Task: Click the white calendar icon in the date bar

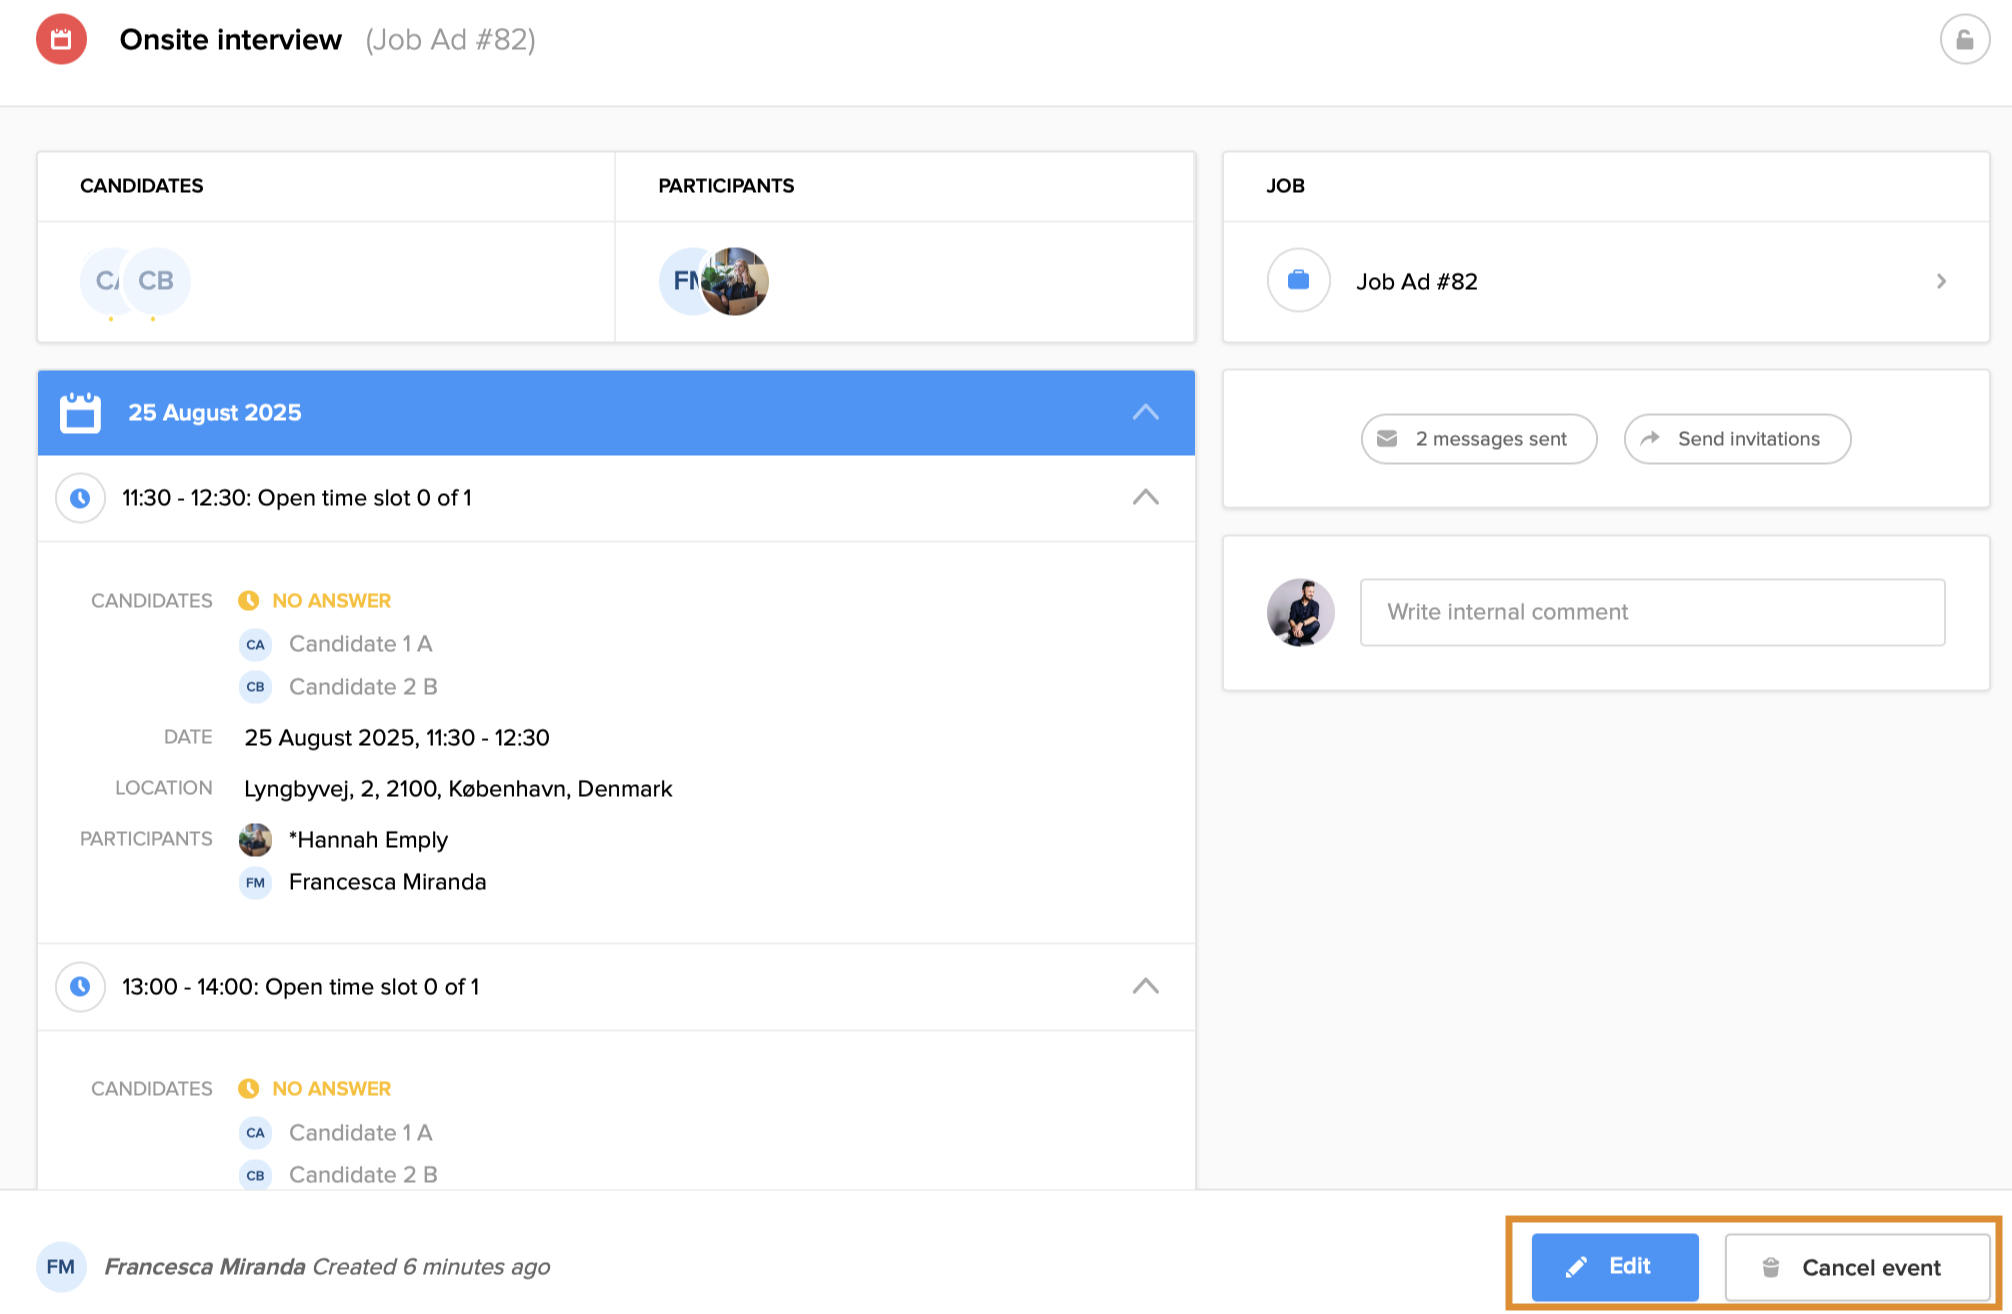Action: click(80, 412)
